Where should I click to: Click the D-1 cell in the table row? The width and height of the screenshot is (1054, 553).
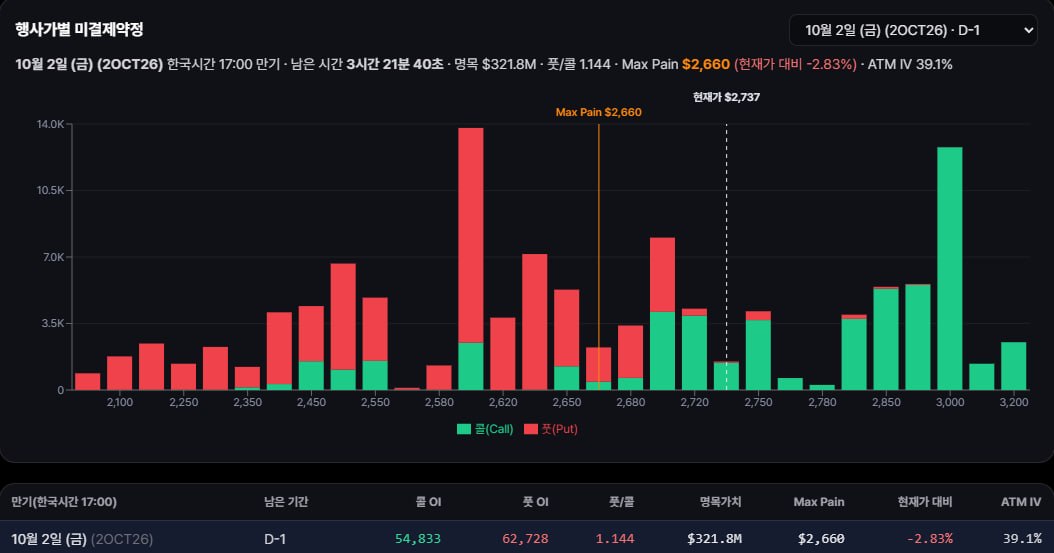click(275, 539)
